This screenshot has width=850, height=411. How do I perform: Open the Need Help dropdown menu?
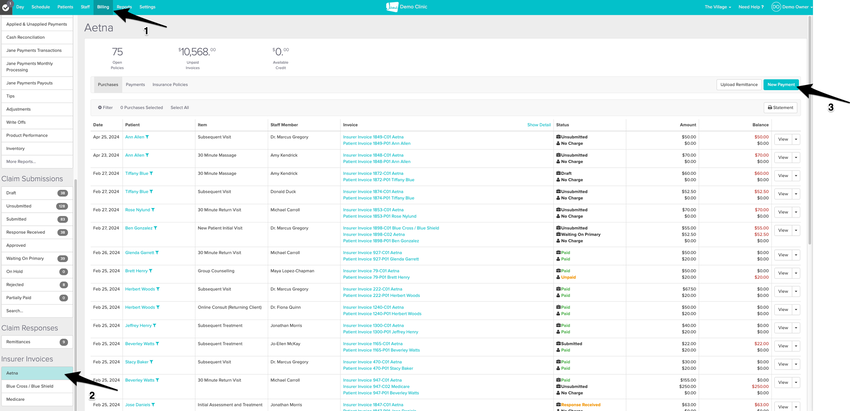[752, 6]
